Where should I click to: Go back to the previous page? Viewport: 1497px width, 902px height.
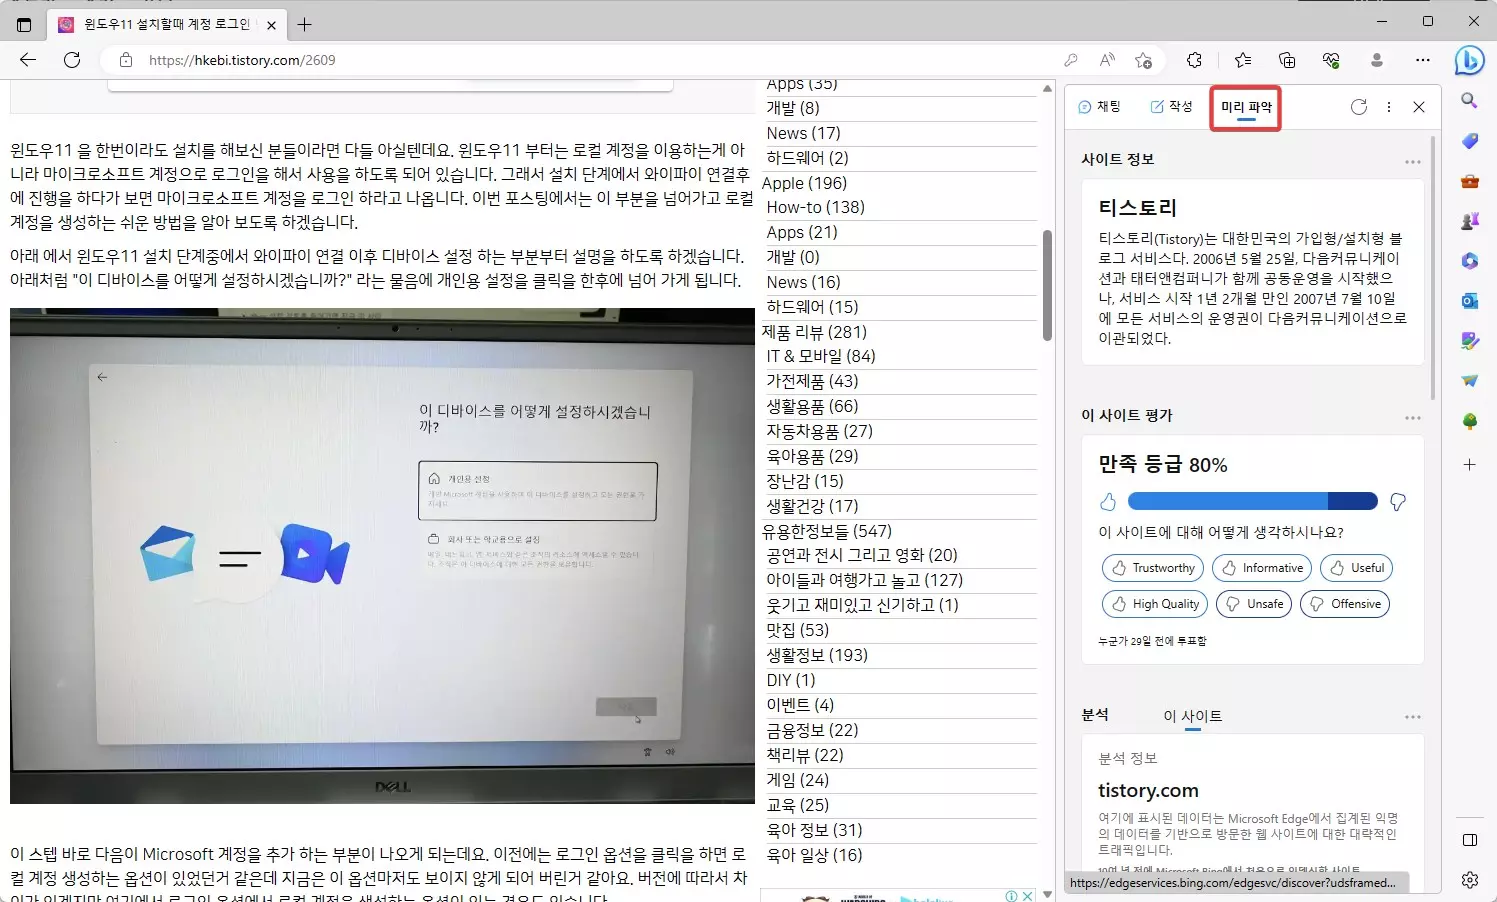point(28,60)
